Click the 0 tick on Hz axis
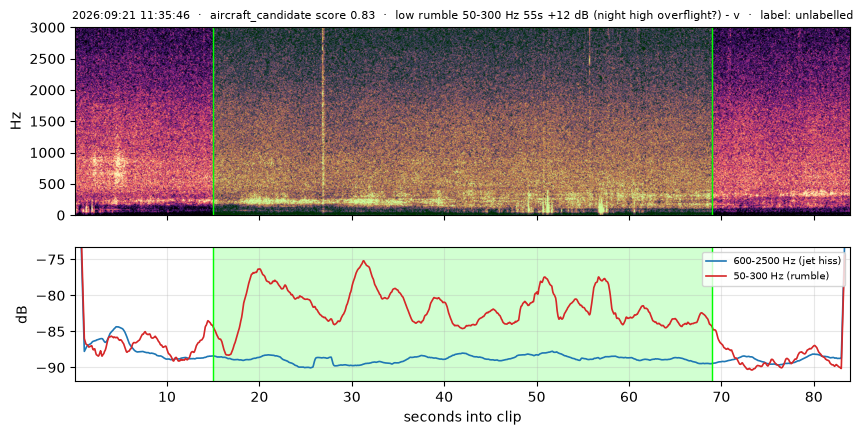 [63, 215]
